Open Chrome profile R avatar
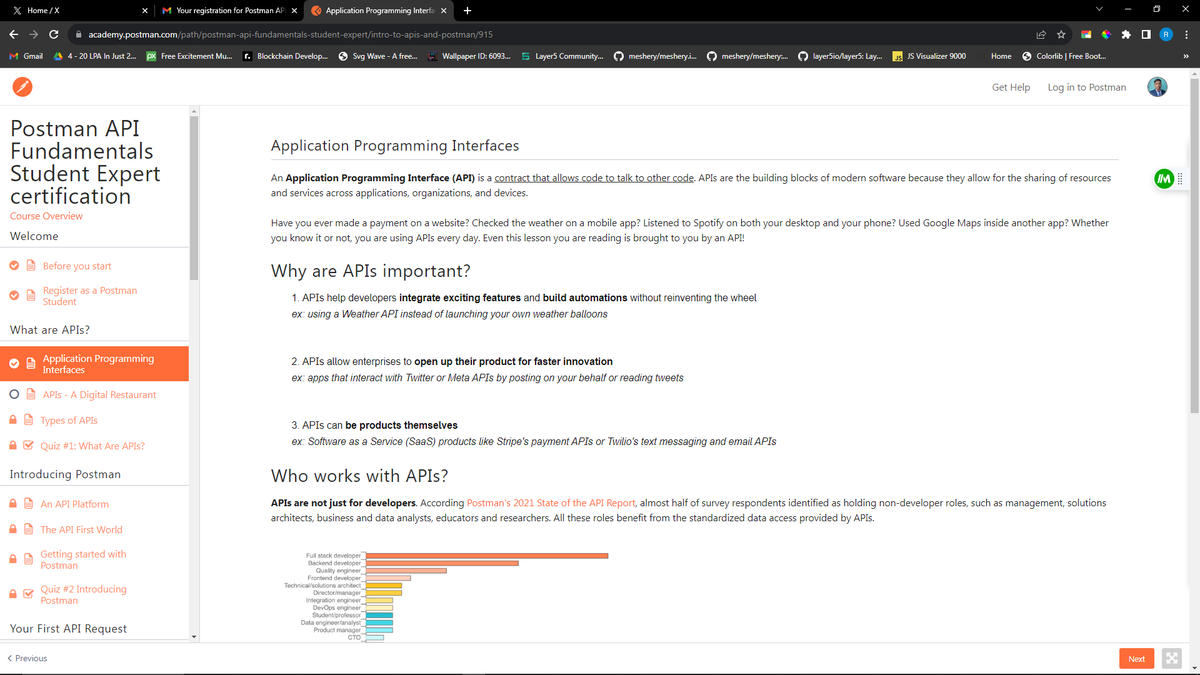The image size is (1200, 675). coord(1166,34)
